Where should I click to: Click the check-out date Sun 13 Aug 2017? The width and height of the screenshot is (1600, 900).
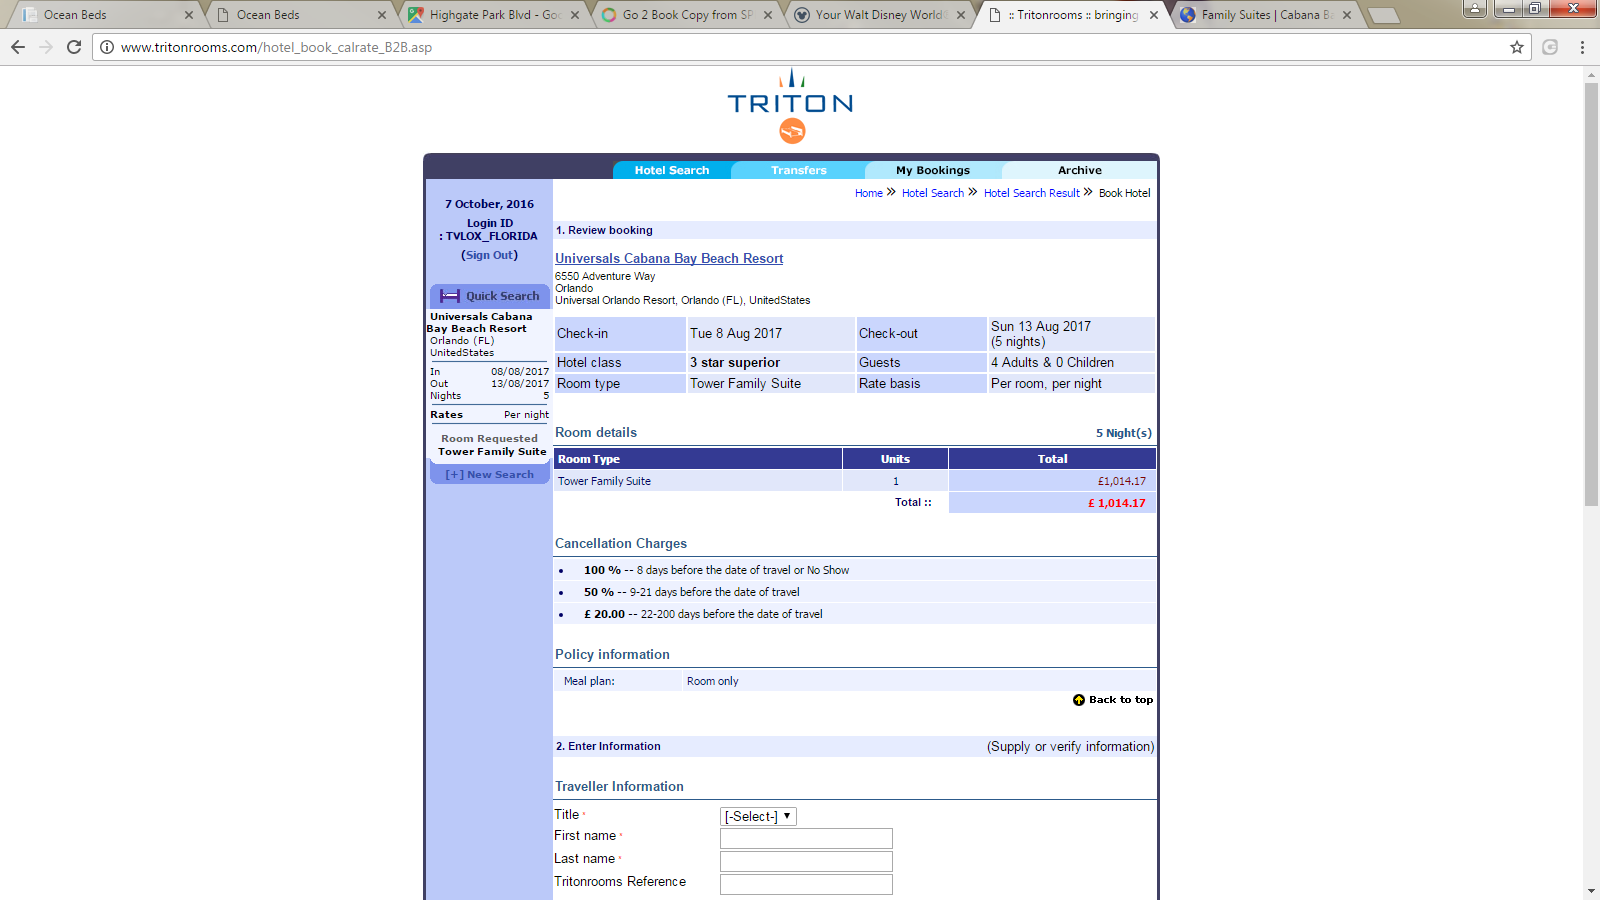[1041, 327]
